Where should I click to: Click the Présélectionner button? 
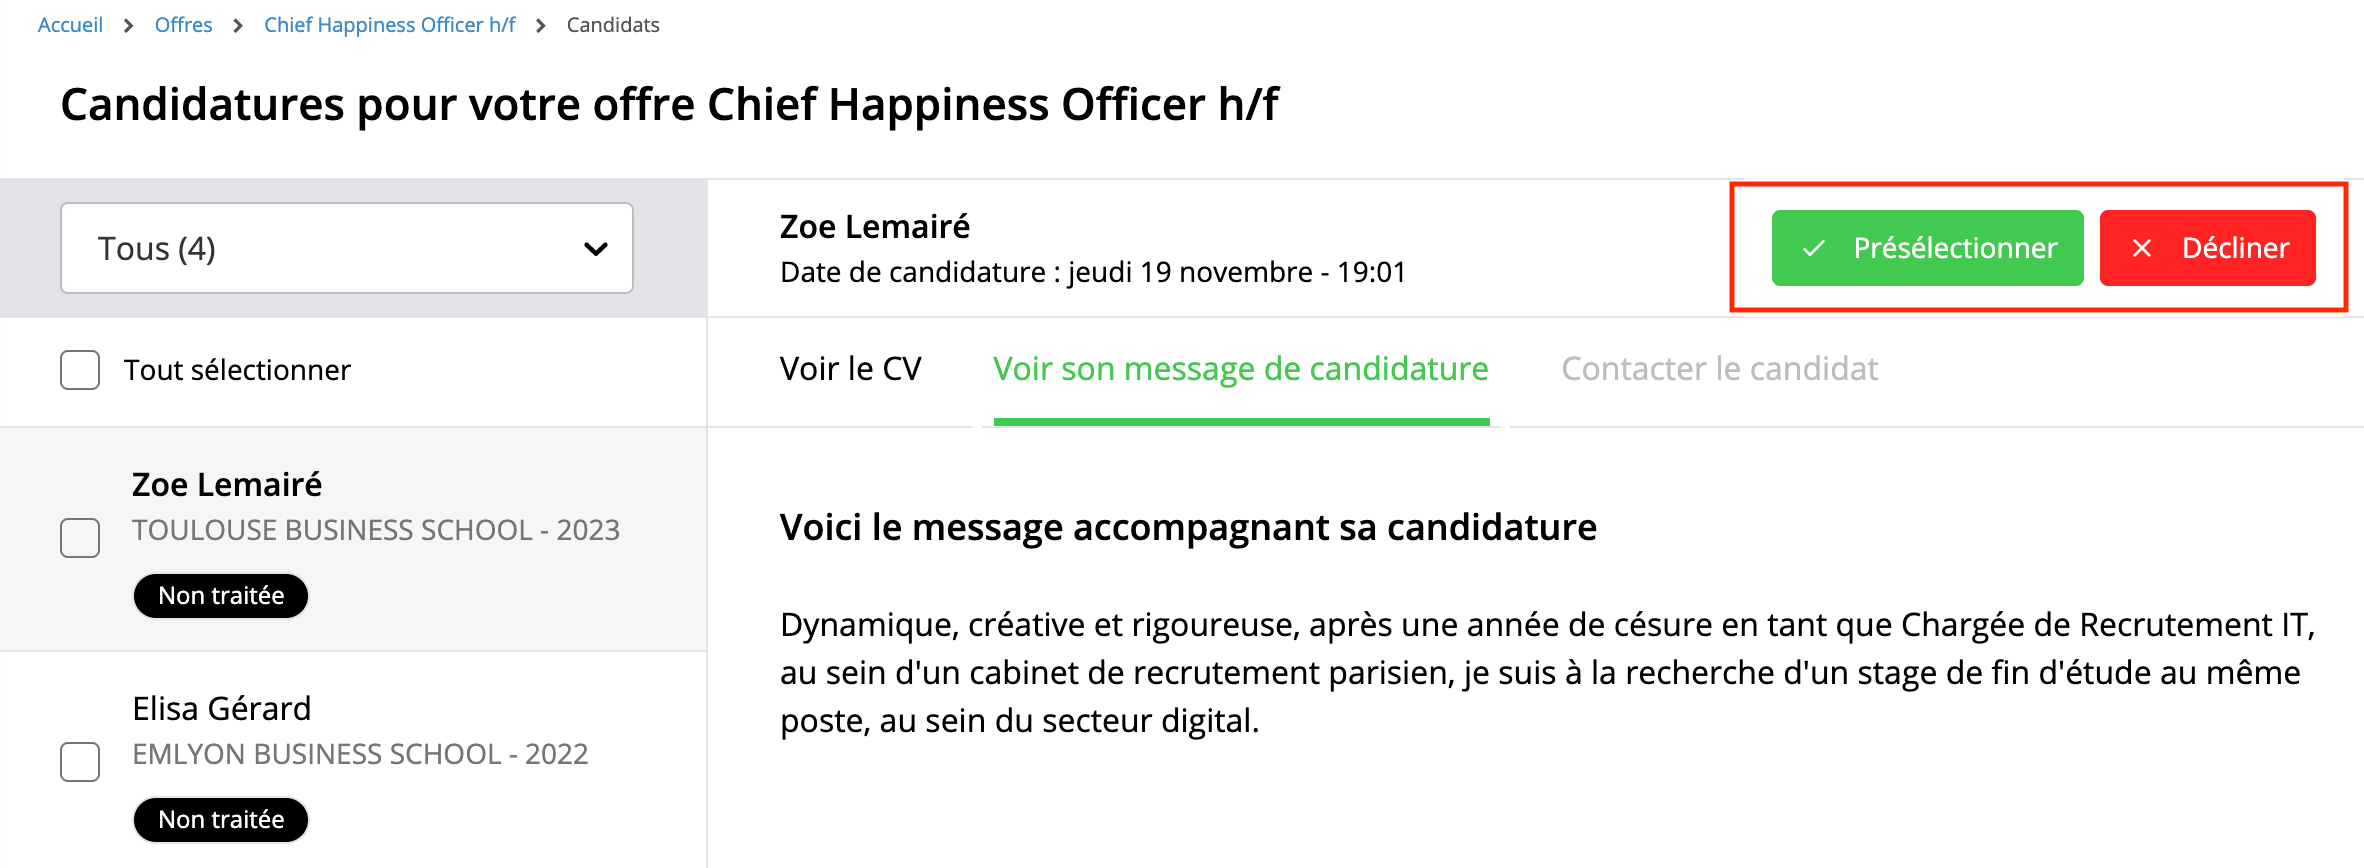click(1925, 247)
